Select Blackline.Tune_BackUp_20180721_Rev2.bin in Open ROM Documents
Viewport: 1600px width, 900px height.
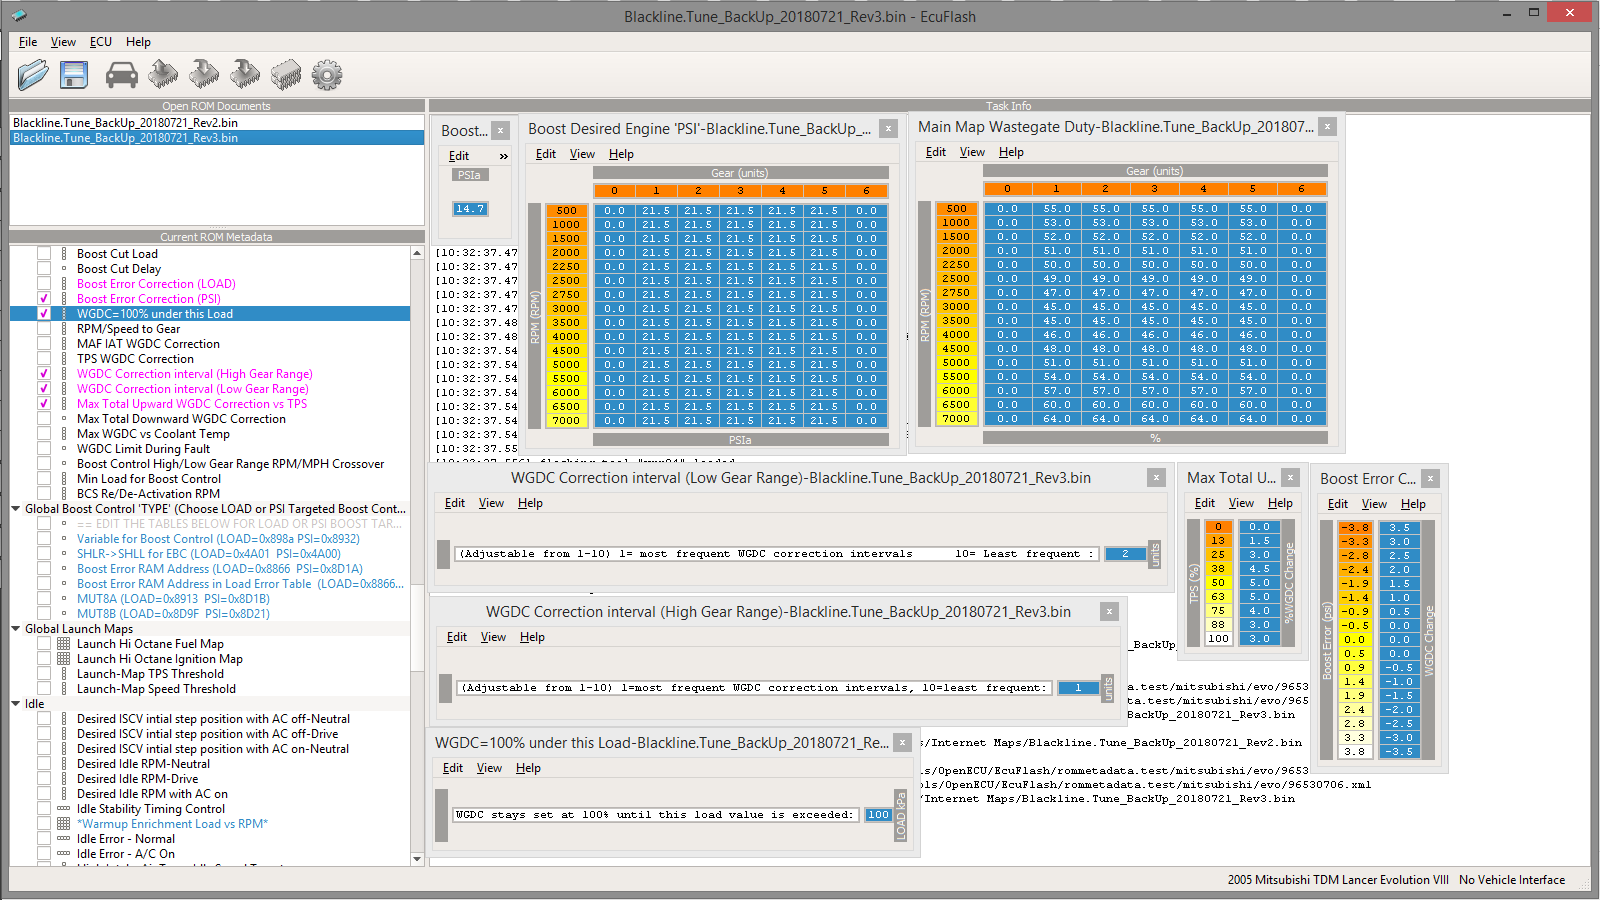click(x=125, y=123)
